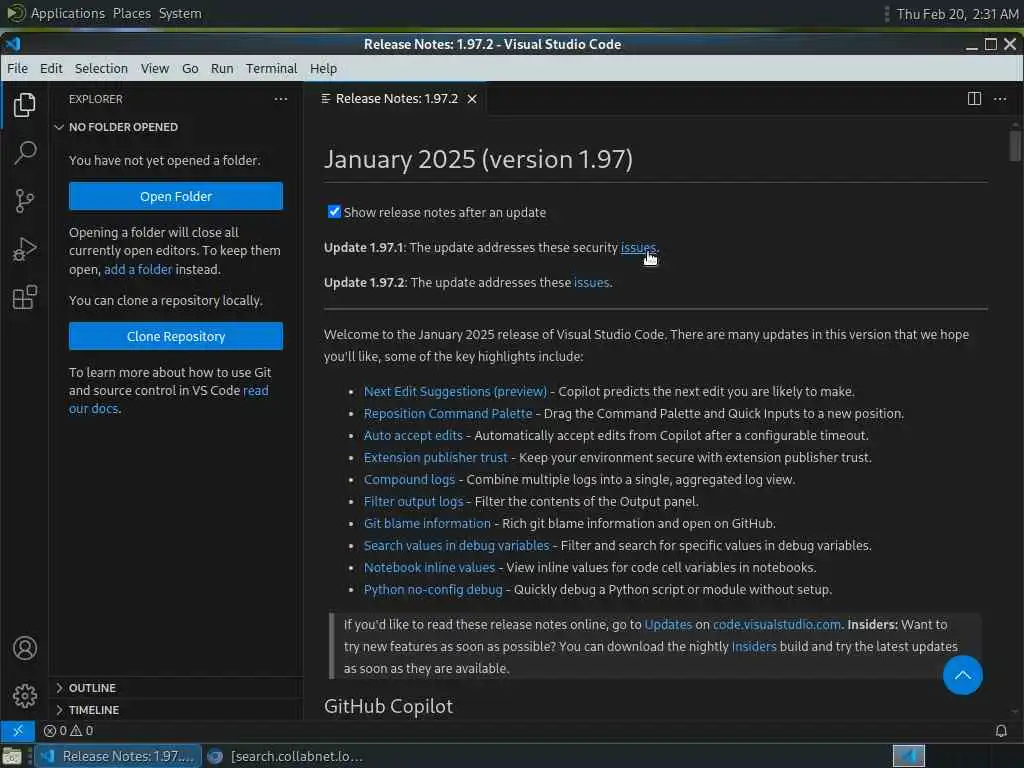This screenshot has height=768, width=1024.
Task: Select the Release Notes: 1.97.2 tab
Action: (x=397, y=99)
